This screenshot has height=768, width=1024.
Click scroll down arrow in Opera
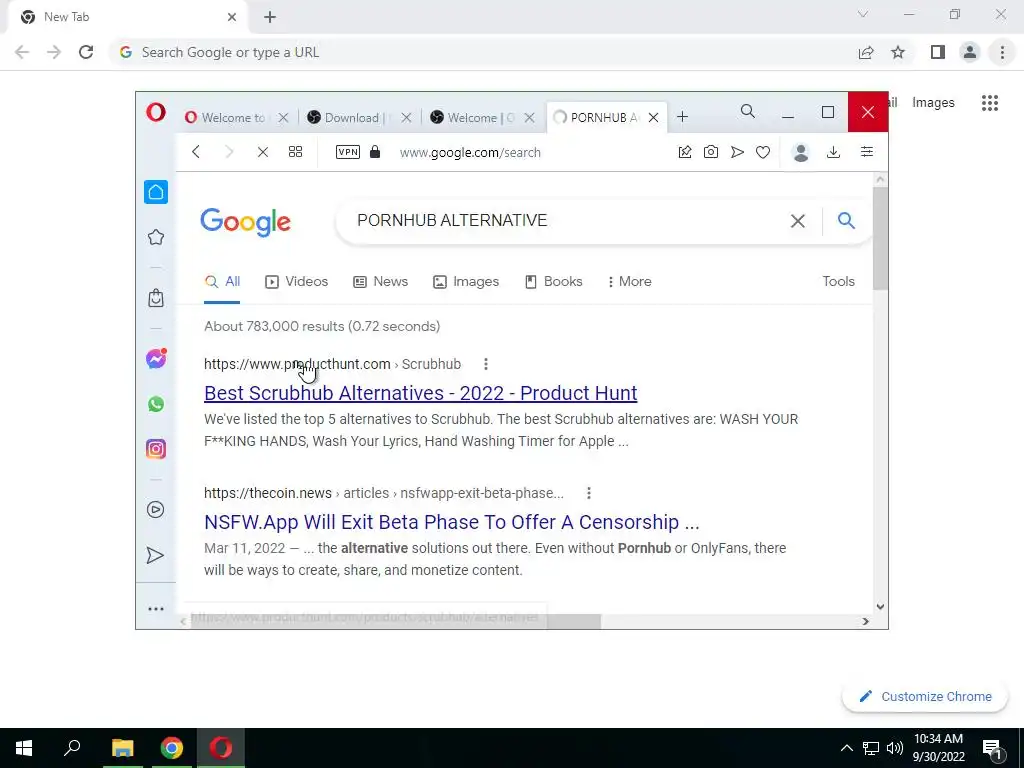coord(880,607)
